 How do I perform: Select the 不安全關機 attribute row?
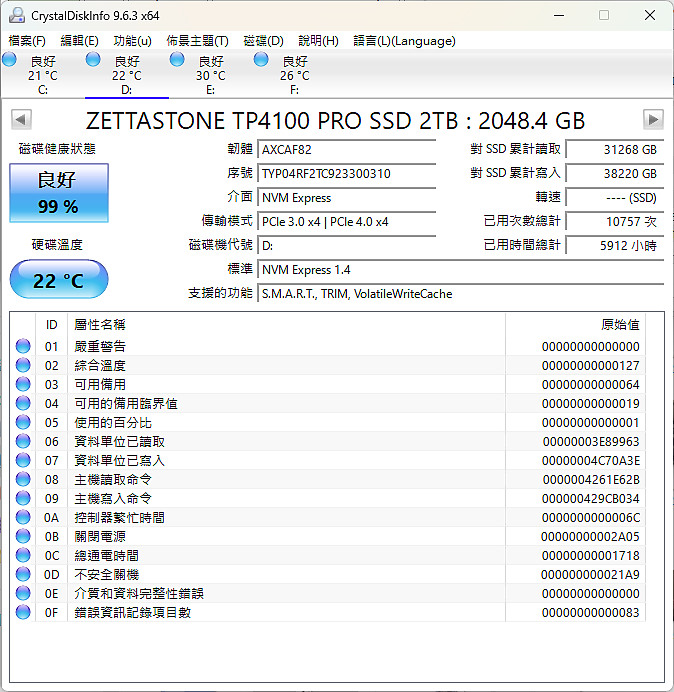click(328, 574)
